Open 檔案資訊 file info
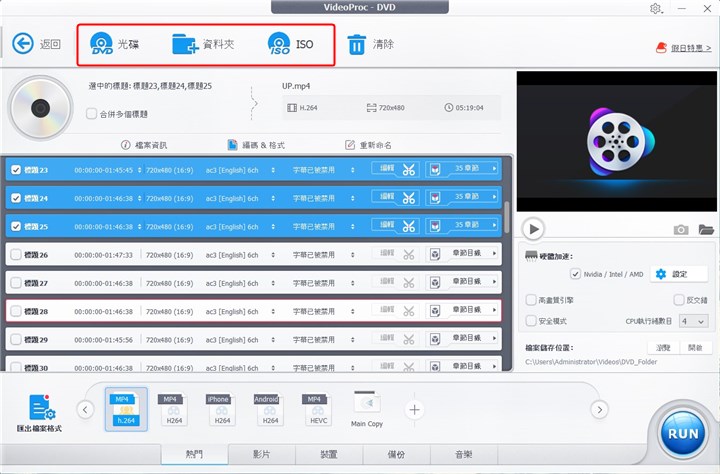The width and height of the screenshot is (720, 474). point(144,145)
